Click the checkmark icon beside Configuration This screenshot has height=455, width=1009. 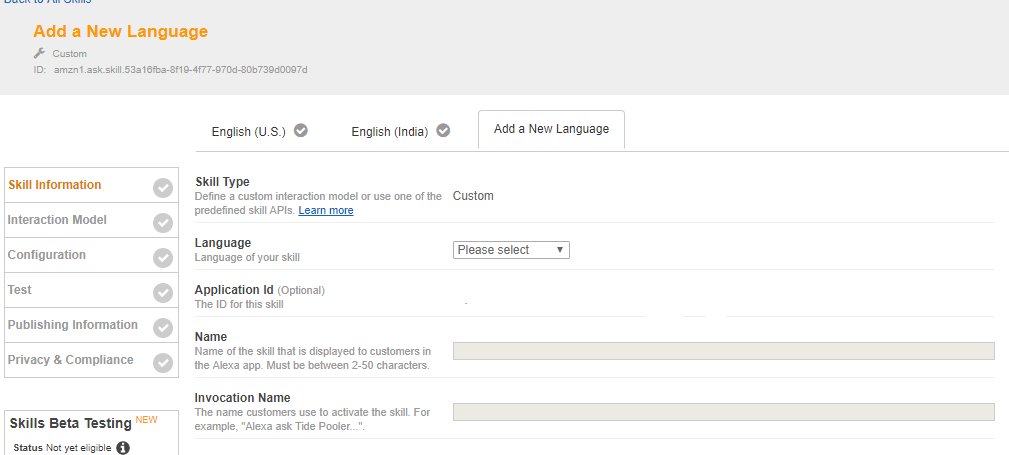(x=163, y=257)
